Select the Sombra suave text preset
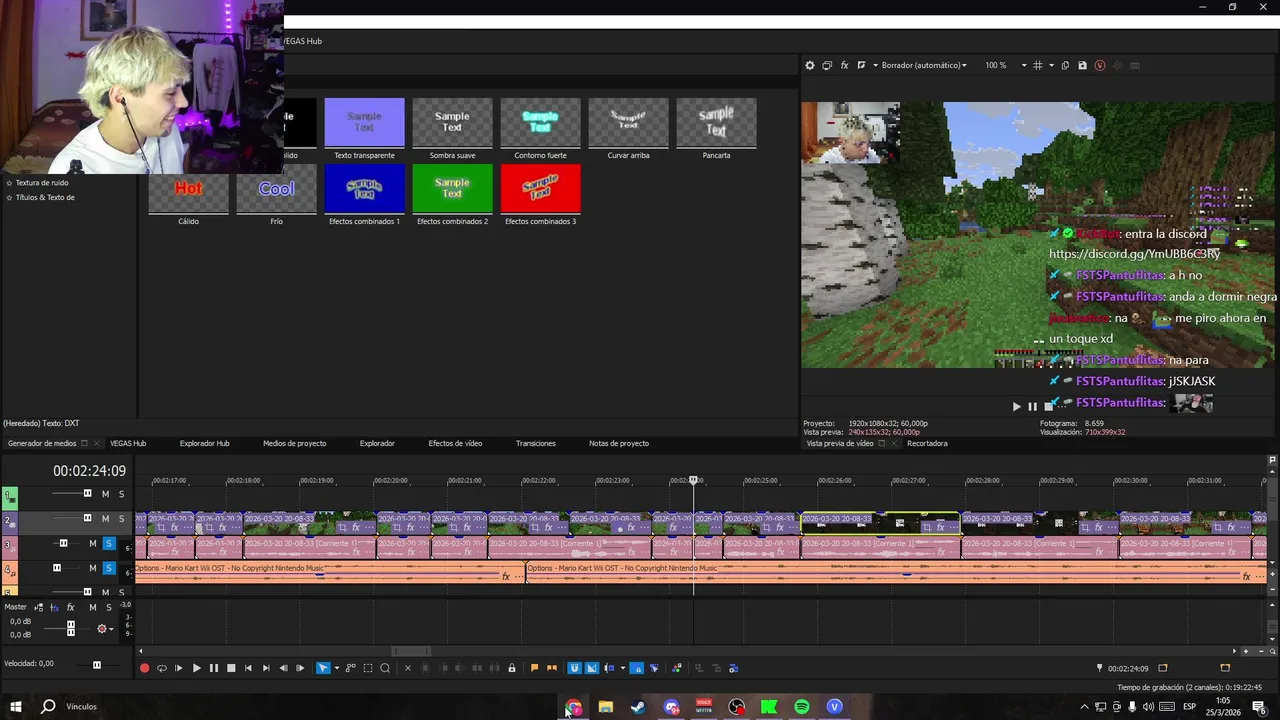Image resolution: width=1280 pixels, height=720 pixels. [452, 129]
